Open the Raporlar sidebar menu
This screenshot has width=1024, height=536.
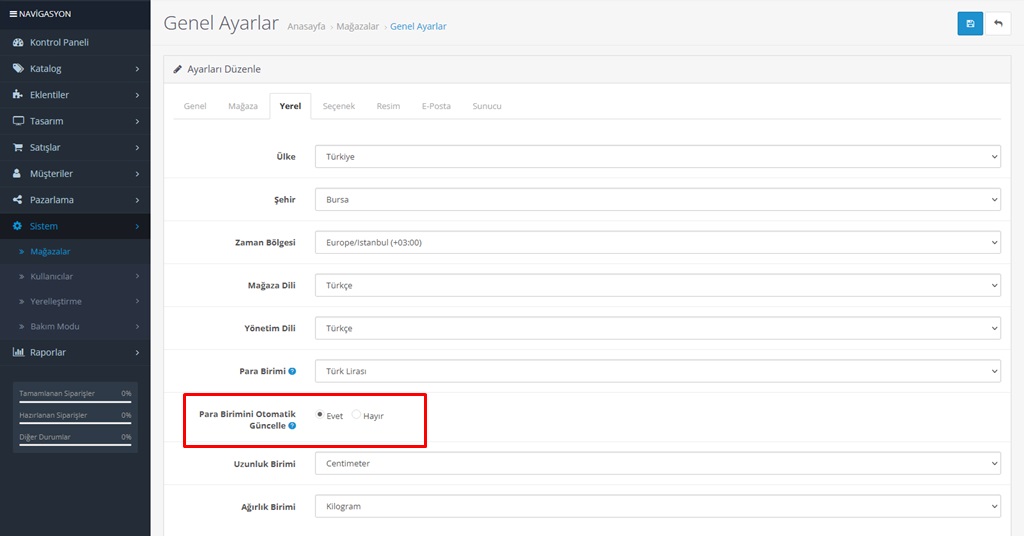[75, 352]
